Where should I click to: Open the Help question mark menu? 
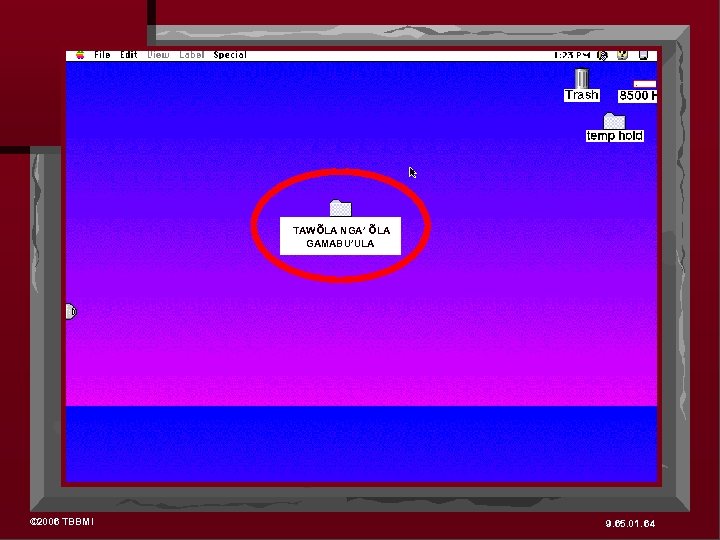click(x=622, y=56)
